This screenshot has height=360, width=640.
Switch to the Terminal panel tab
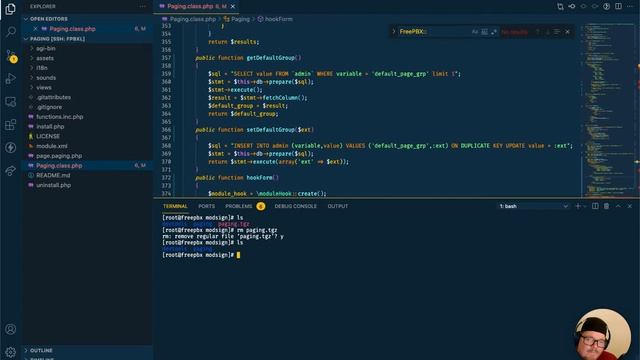(x=175, y=207)
